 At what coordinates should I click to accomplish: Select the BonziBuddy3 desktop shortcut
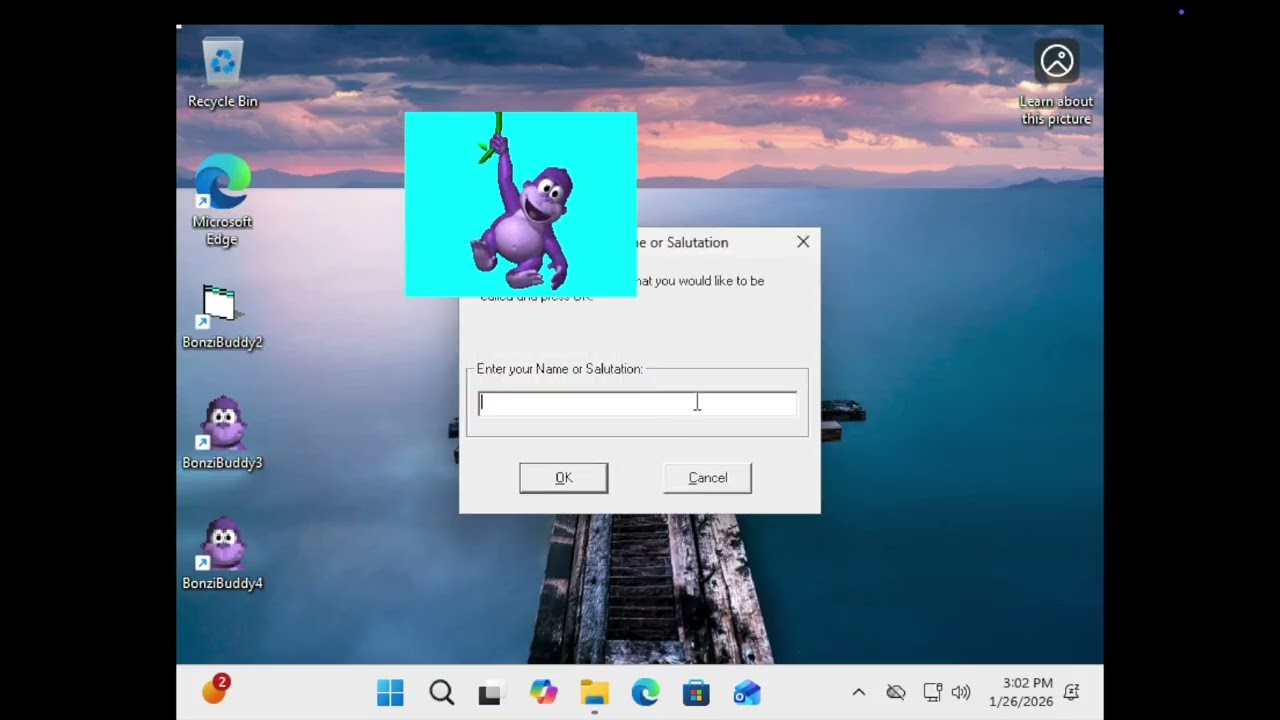[x=222, y=433]
